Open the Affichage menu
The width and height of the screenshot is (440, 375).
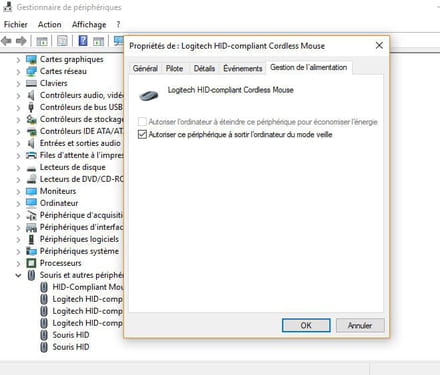(x=89, y=25)
